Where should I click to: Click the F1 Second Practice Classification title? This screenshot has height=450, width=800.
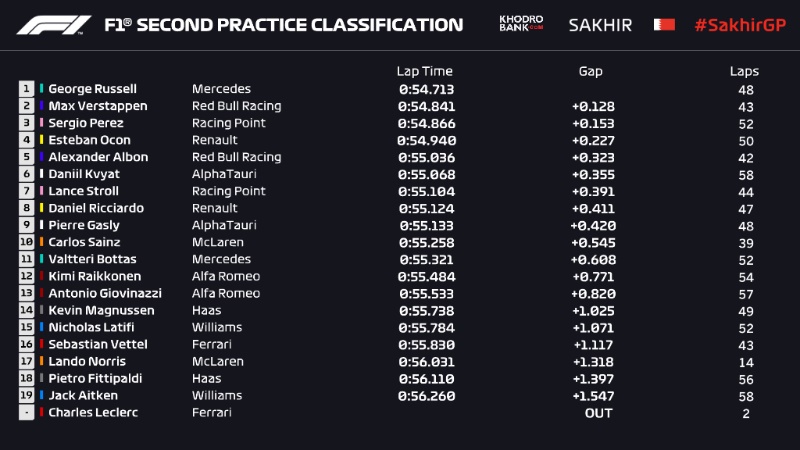285,25
